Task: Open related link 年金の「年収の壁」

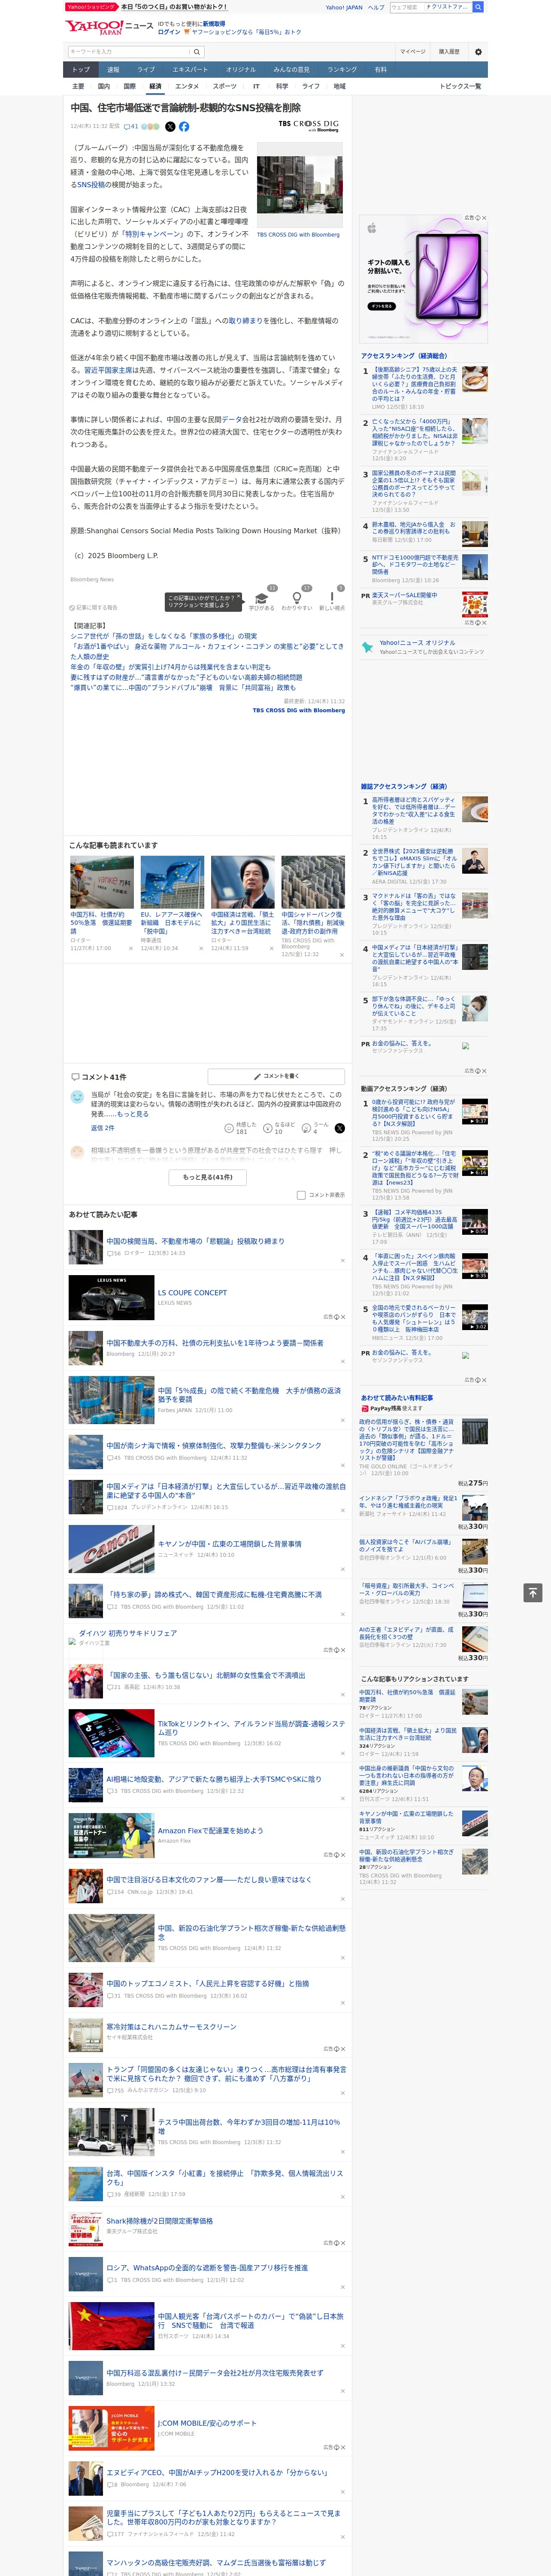Action: (x=170, y=667)
